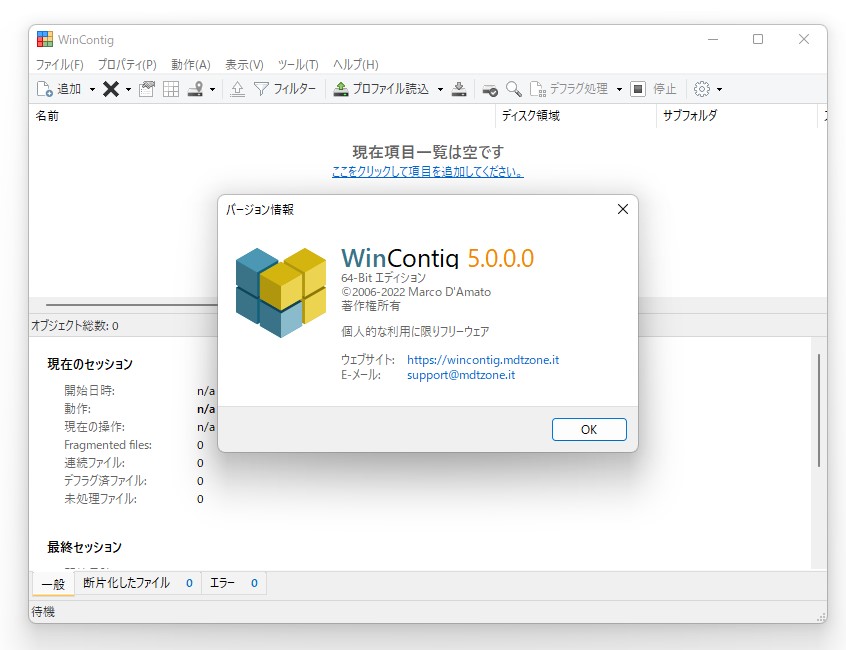Click the black X remove icon
The height and width of the screenshot is (650, 846).
(111, 89)
